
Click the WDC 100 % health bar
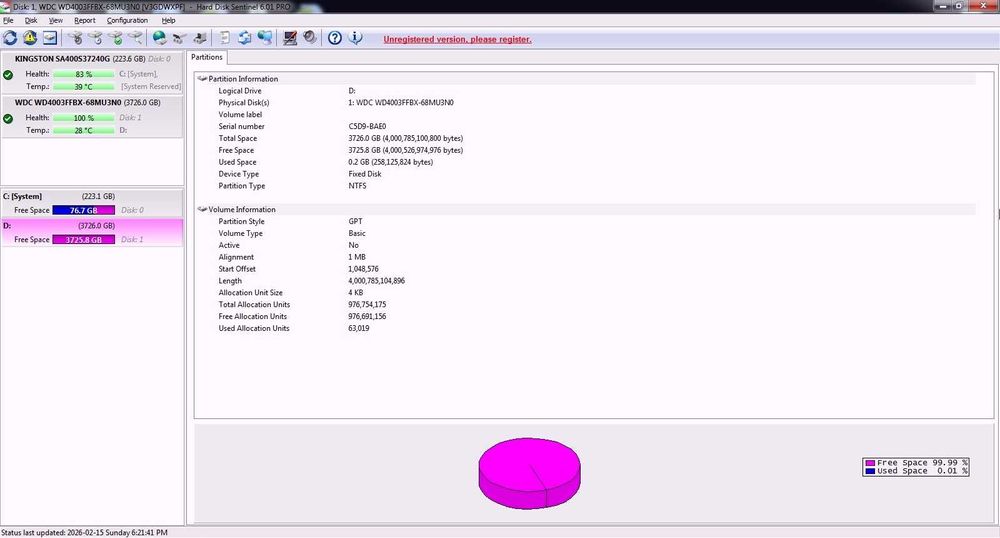tap(84, 118)
